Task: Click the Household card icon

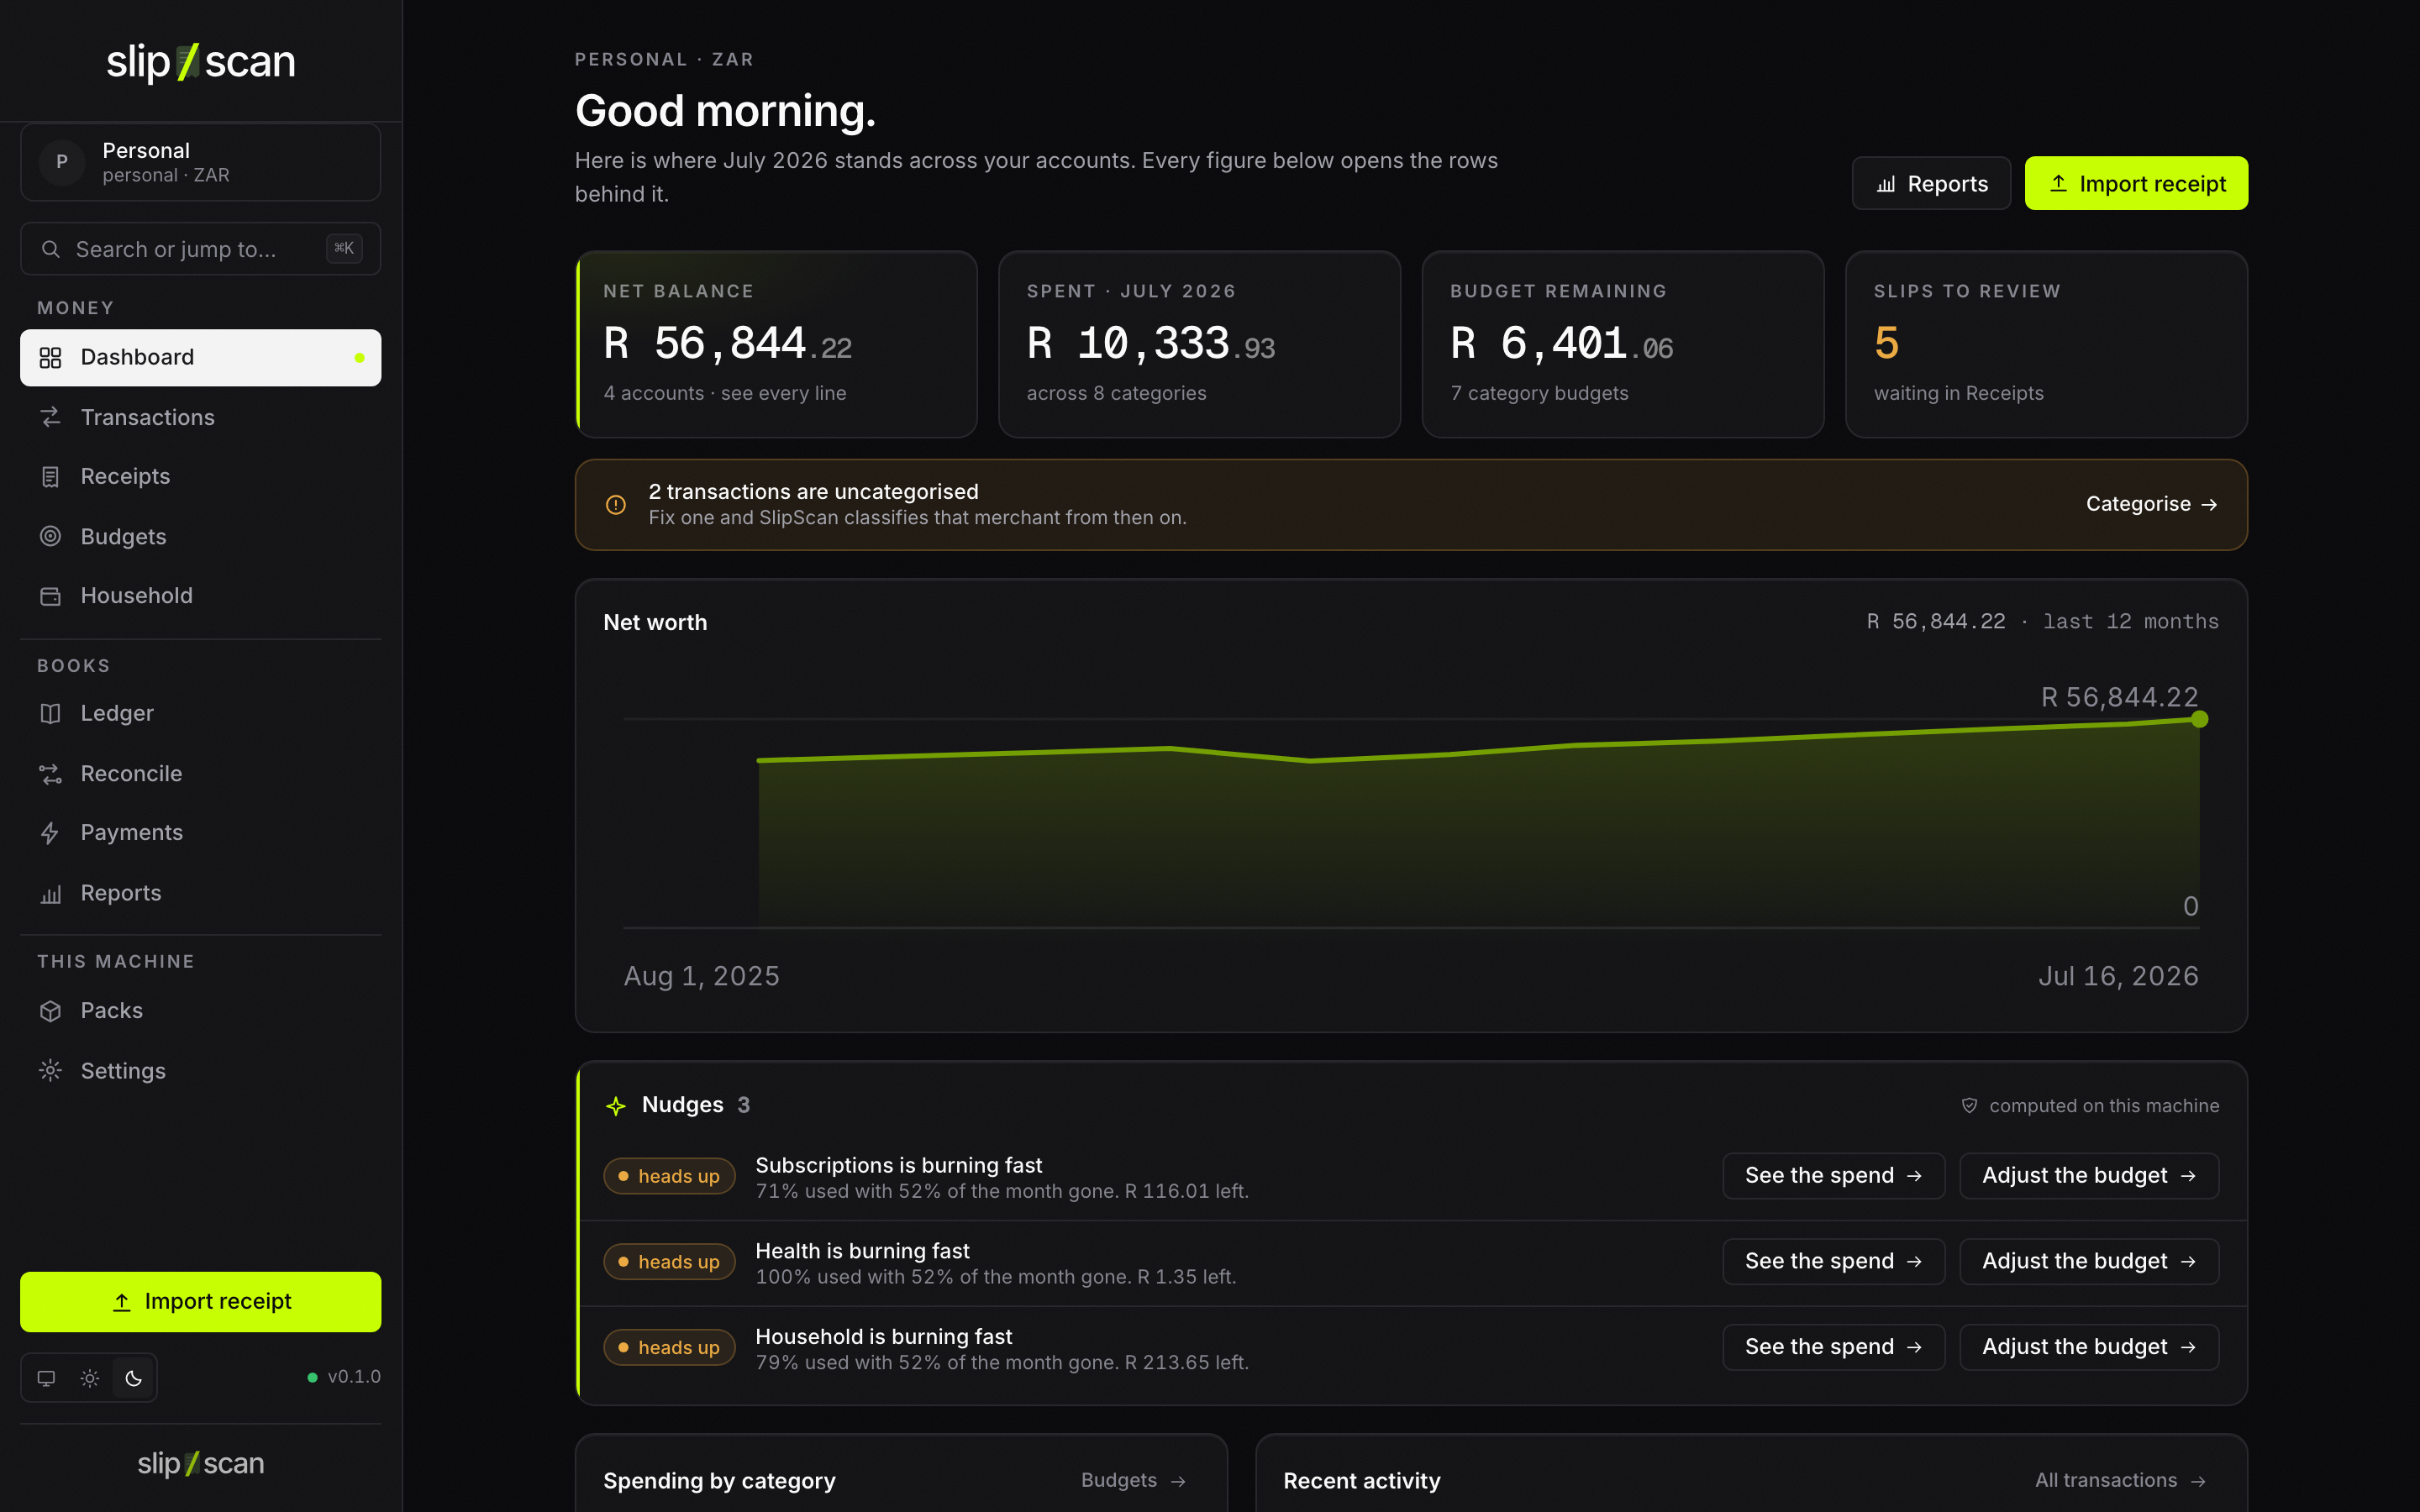Action: (x=50, y=596)
